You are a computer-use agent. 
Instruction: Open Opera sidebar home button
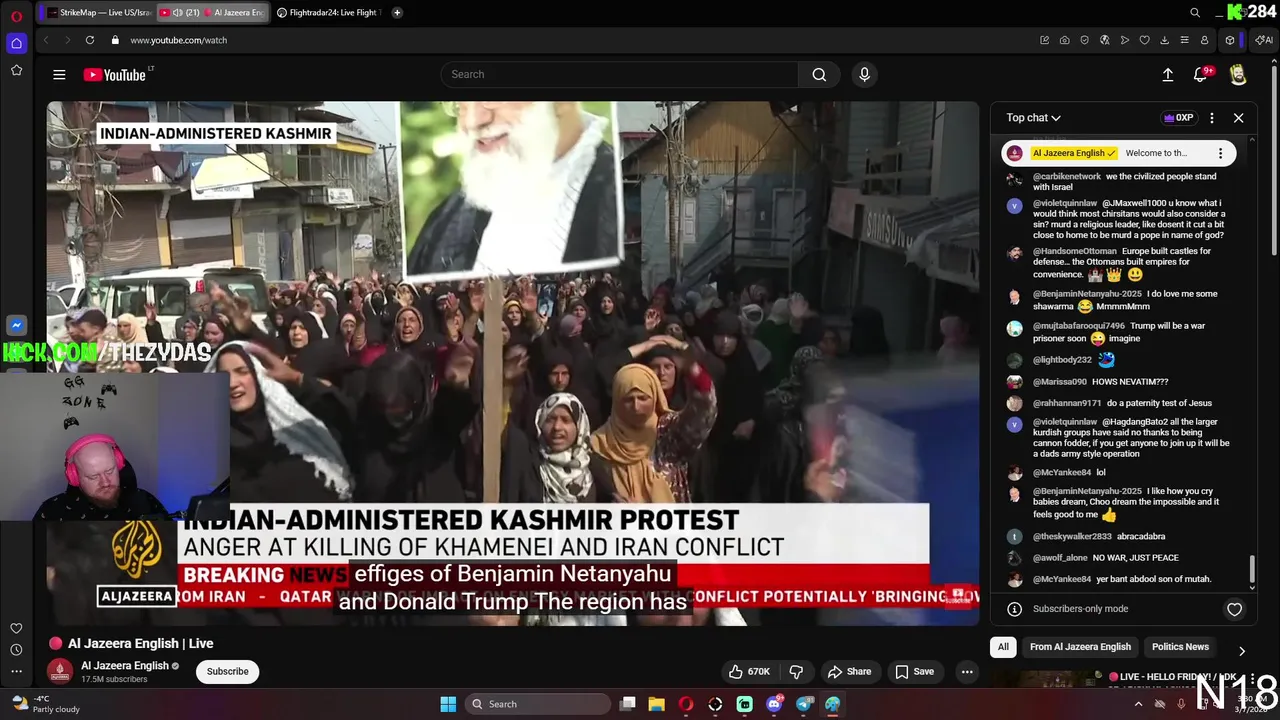tap(16, 43)
